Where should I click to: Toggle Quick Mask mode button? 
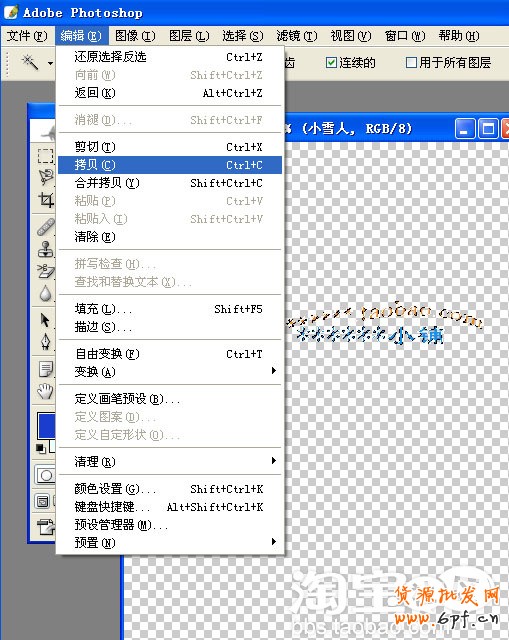pos(45,476)
